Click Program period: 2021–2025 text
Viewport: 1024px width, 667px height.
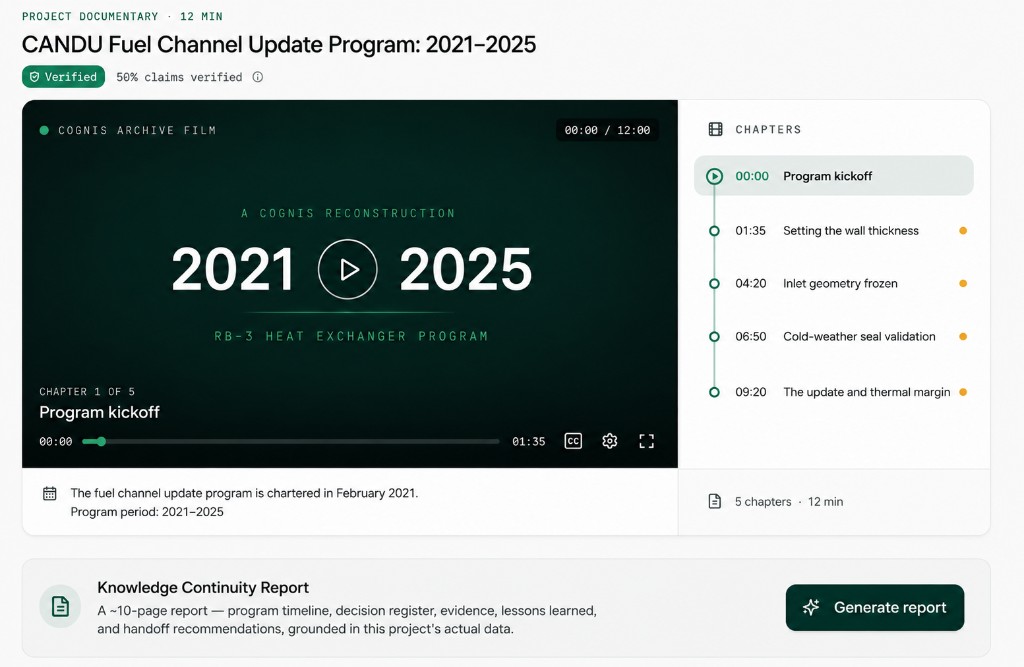(147, 512)
